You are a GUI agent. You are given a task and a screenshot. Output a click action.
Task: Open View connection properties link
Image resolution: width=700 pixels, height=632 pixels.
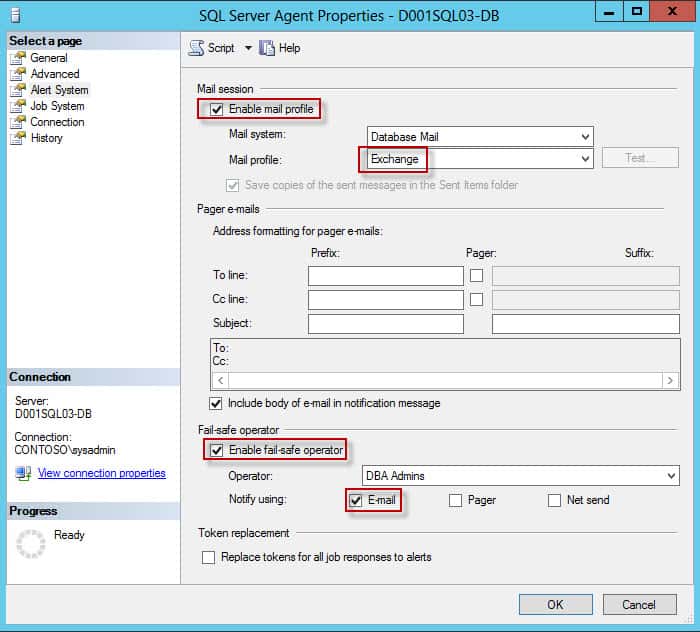point(101,473)
